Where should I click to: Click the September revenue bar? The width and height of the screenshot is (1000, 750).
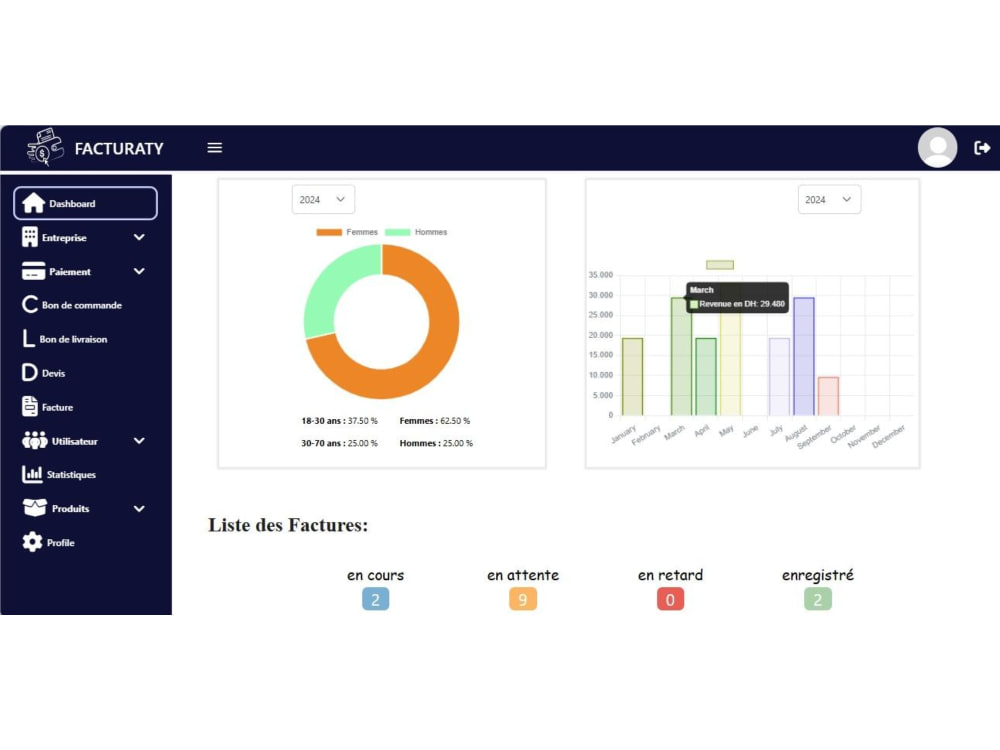[828, 396]
